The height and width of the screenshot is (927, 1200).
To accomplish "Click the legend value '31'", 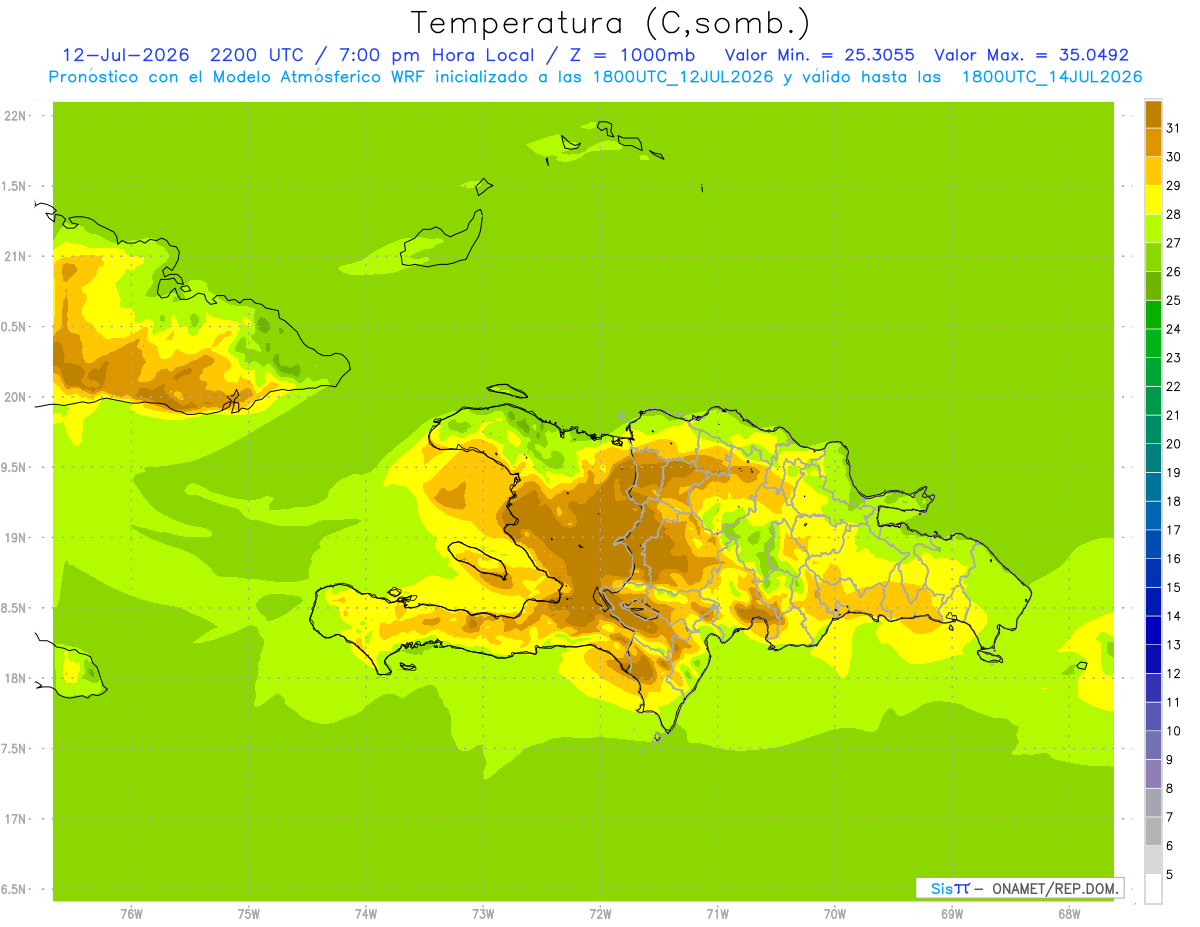I will [x=1173, y=127].
